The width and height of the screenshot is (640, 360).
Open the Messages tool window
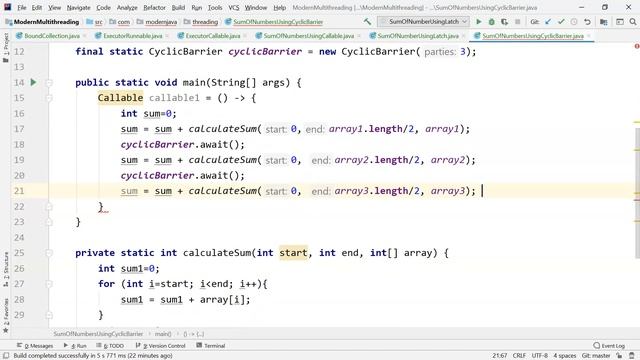pyautogui.click(x=35, y=346)
